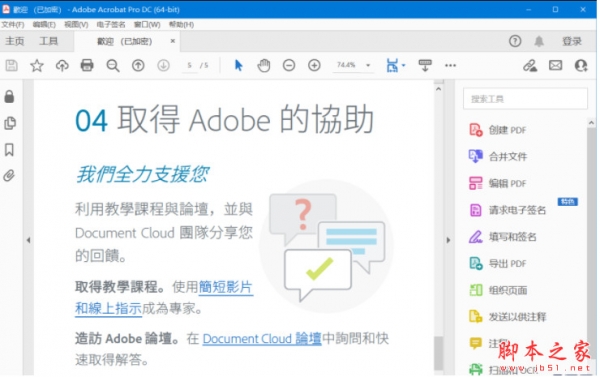Viewport: 600px width, 377px height.
Task: Collapse the right tools pane arrow
Action: 448,240
